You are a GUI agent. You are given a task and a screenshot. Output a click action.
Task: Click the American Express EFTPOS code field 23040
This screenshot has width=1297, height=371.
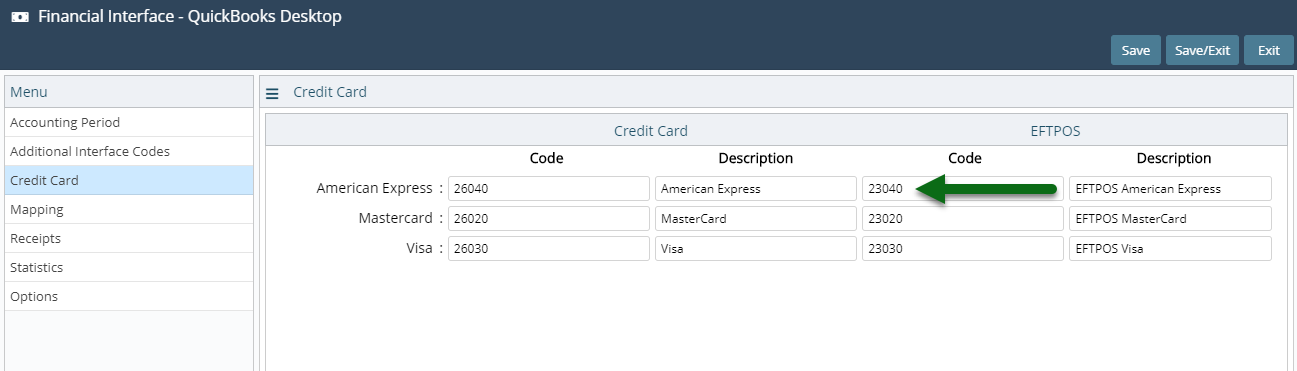click(963, 188)
